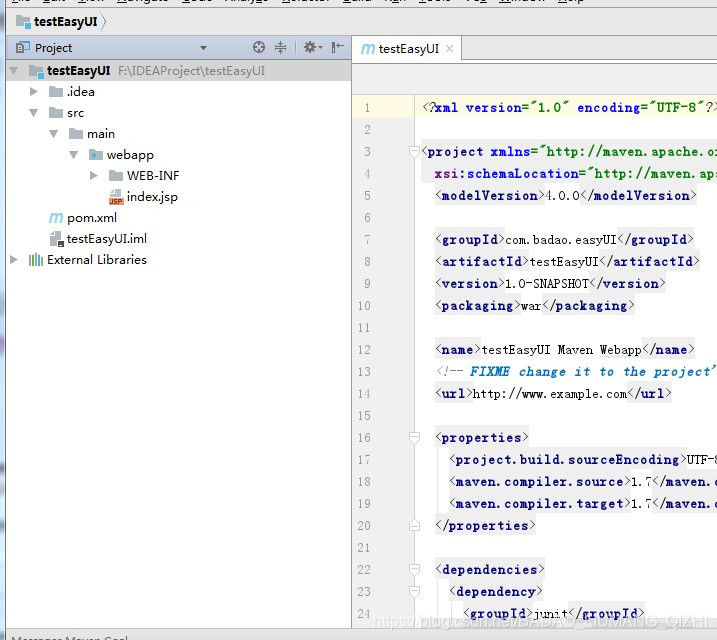Click the url http://www.example.com
The image size is (717, 640).
(x=550, y=394)
